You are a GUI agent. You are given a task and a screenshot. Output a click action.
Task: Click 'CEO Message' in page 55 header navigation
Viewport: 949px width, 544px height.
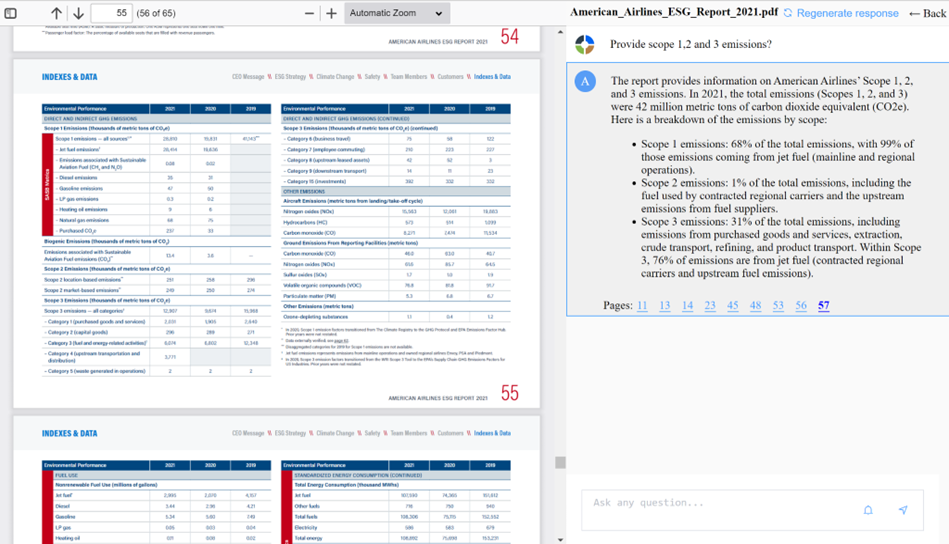pyautogui.click(x=248, y=77)
